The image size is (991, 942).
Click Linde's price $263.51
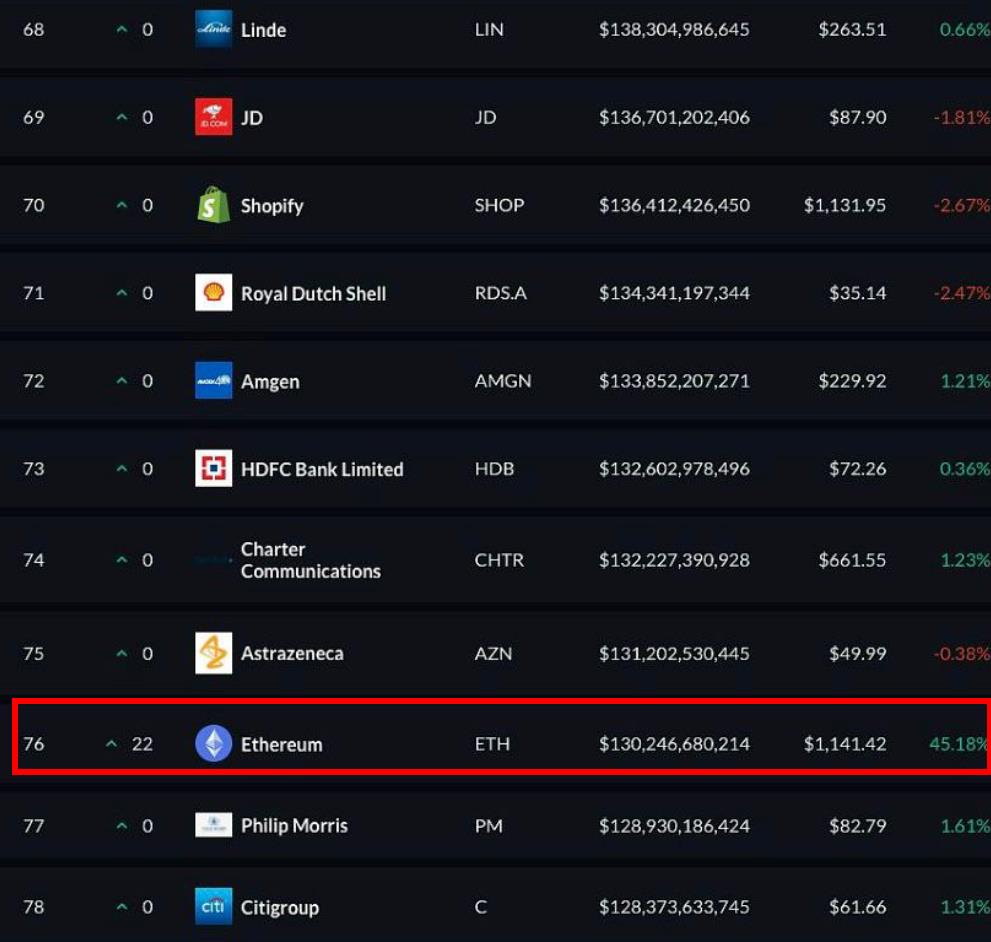853,29
